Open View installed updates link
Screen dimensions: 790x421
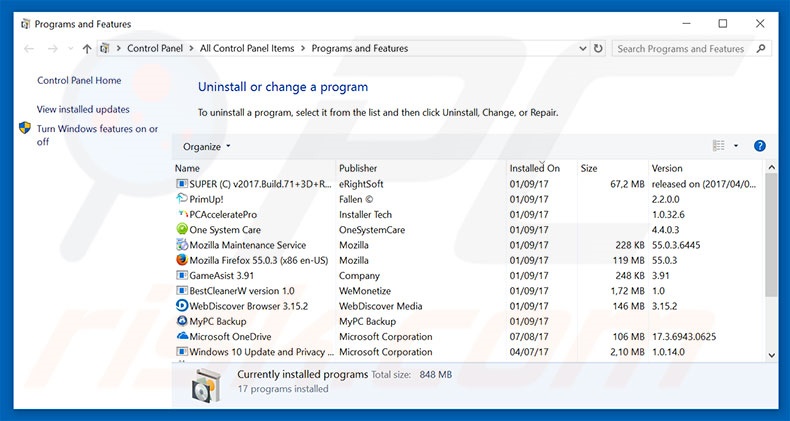tap(83, 109)
